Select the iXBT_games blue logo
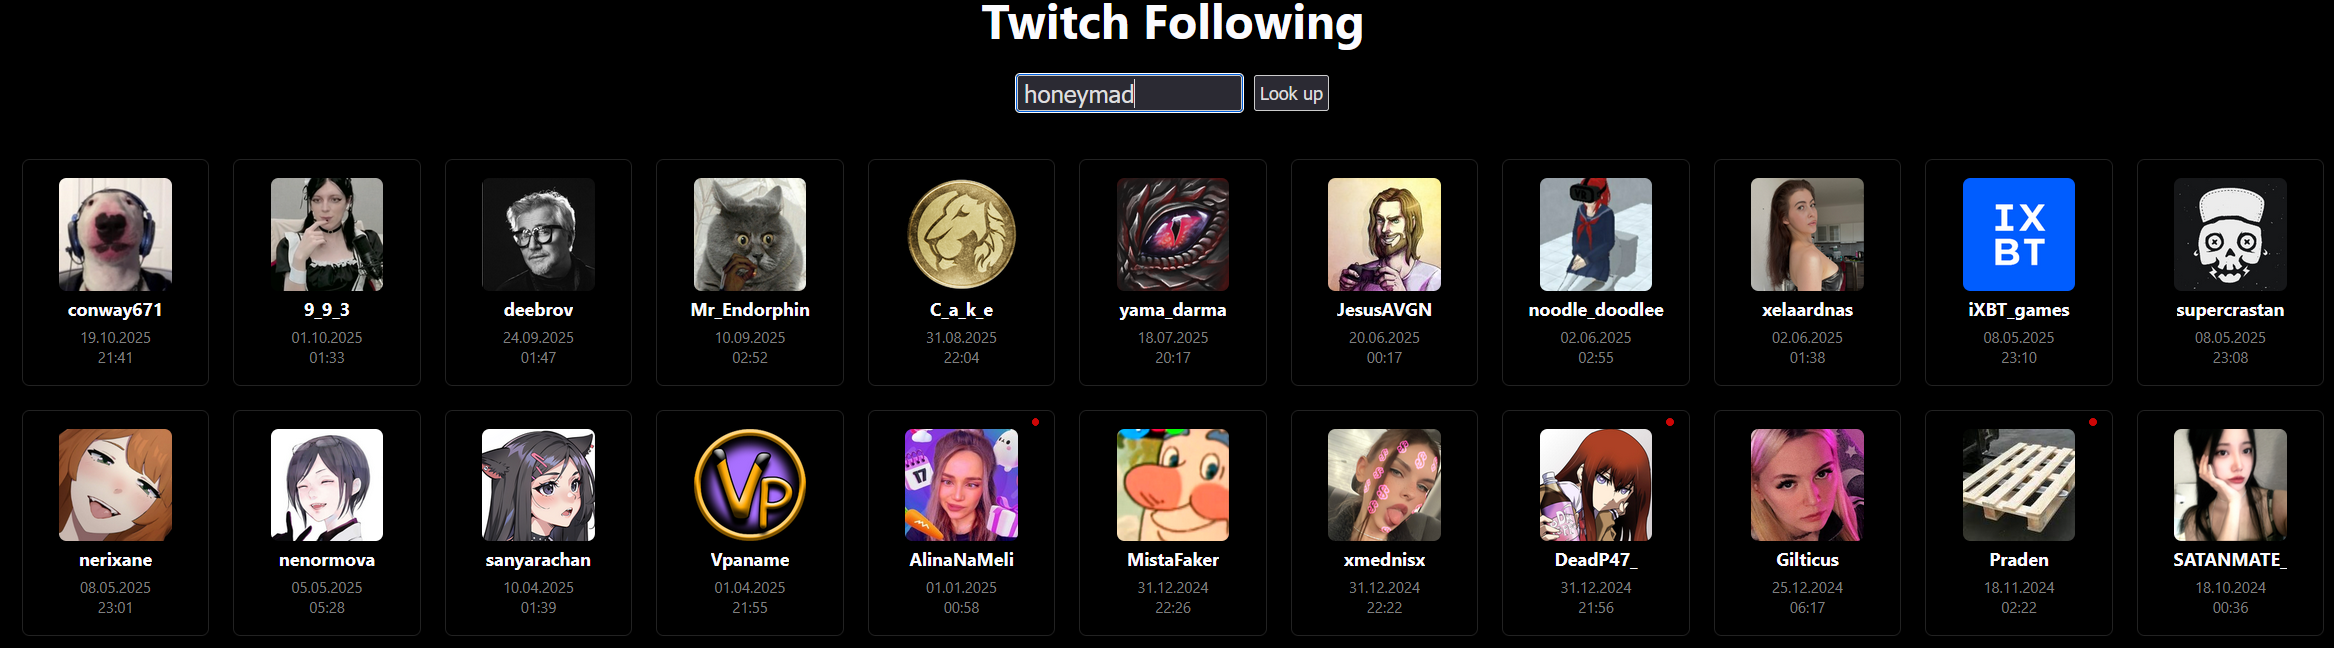Screen dimensions: 2334x648 coord(2018,234)
